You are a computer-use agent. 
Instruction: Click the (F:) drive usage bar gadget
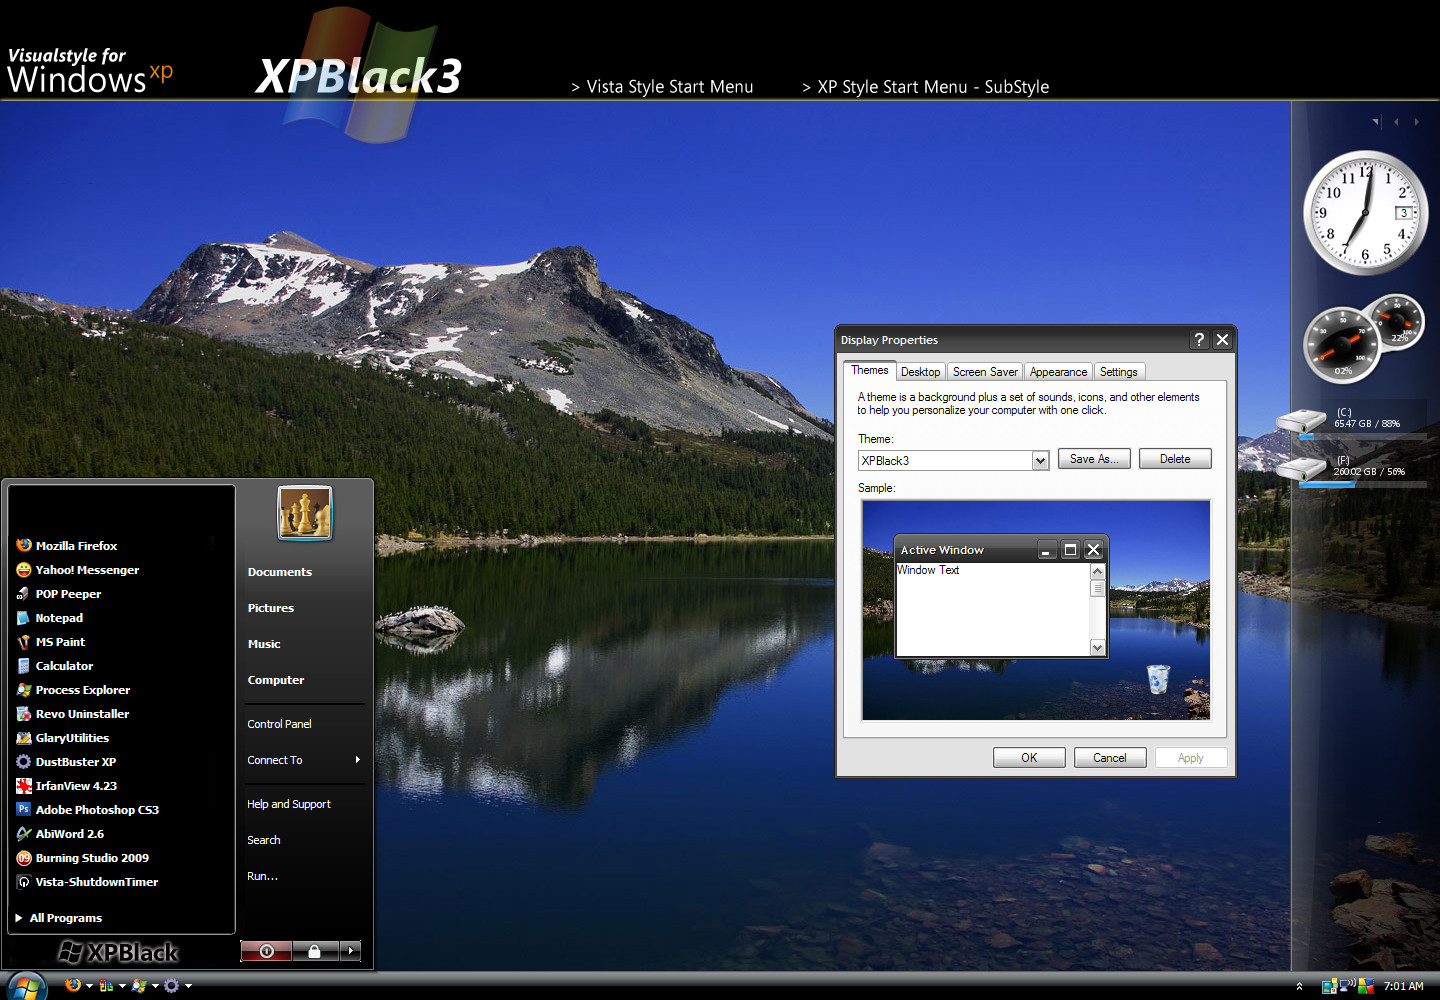tap(1362, 485)
